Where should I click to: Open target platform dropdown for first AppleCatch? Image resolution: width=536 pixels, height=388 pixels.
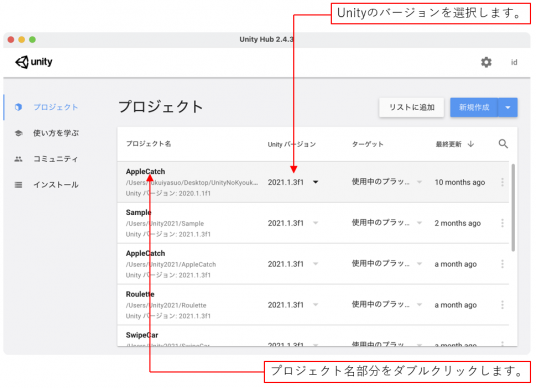(419, 182)
